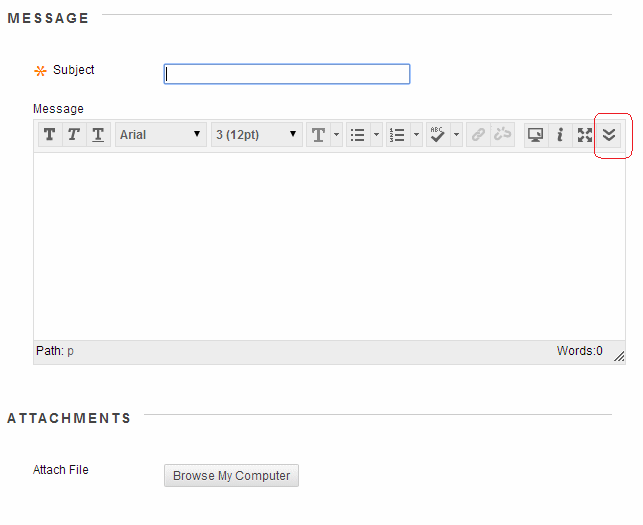The height and width of the screenshot is (525, 643).
Task: Open the Arial font family dropdown
Action: tap(160, 135)
